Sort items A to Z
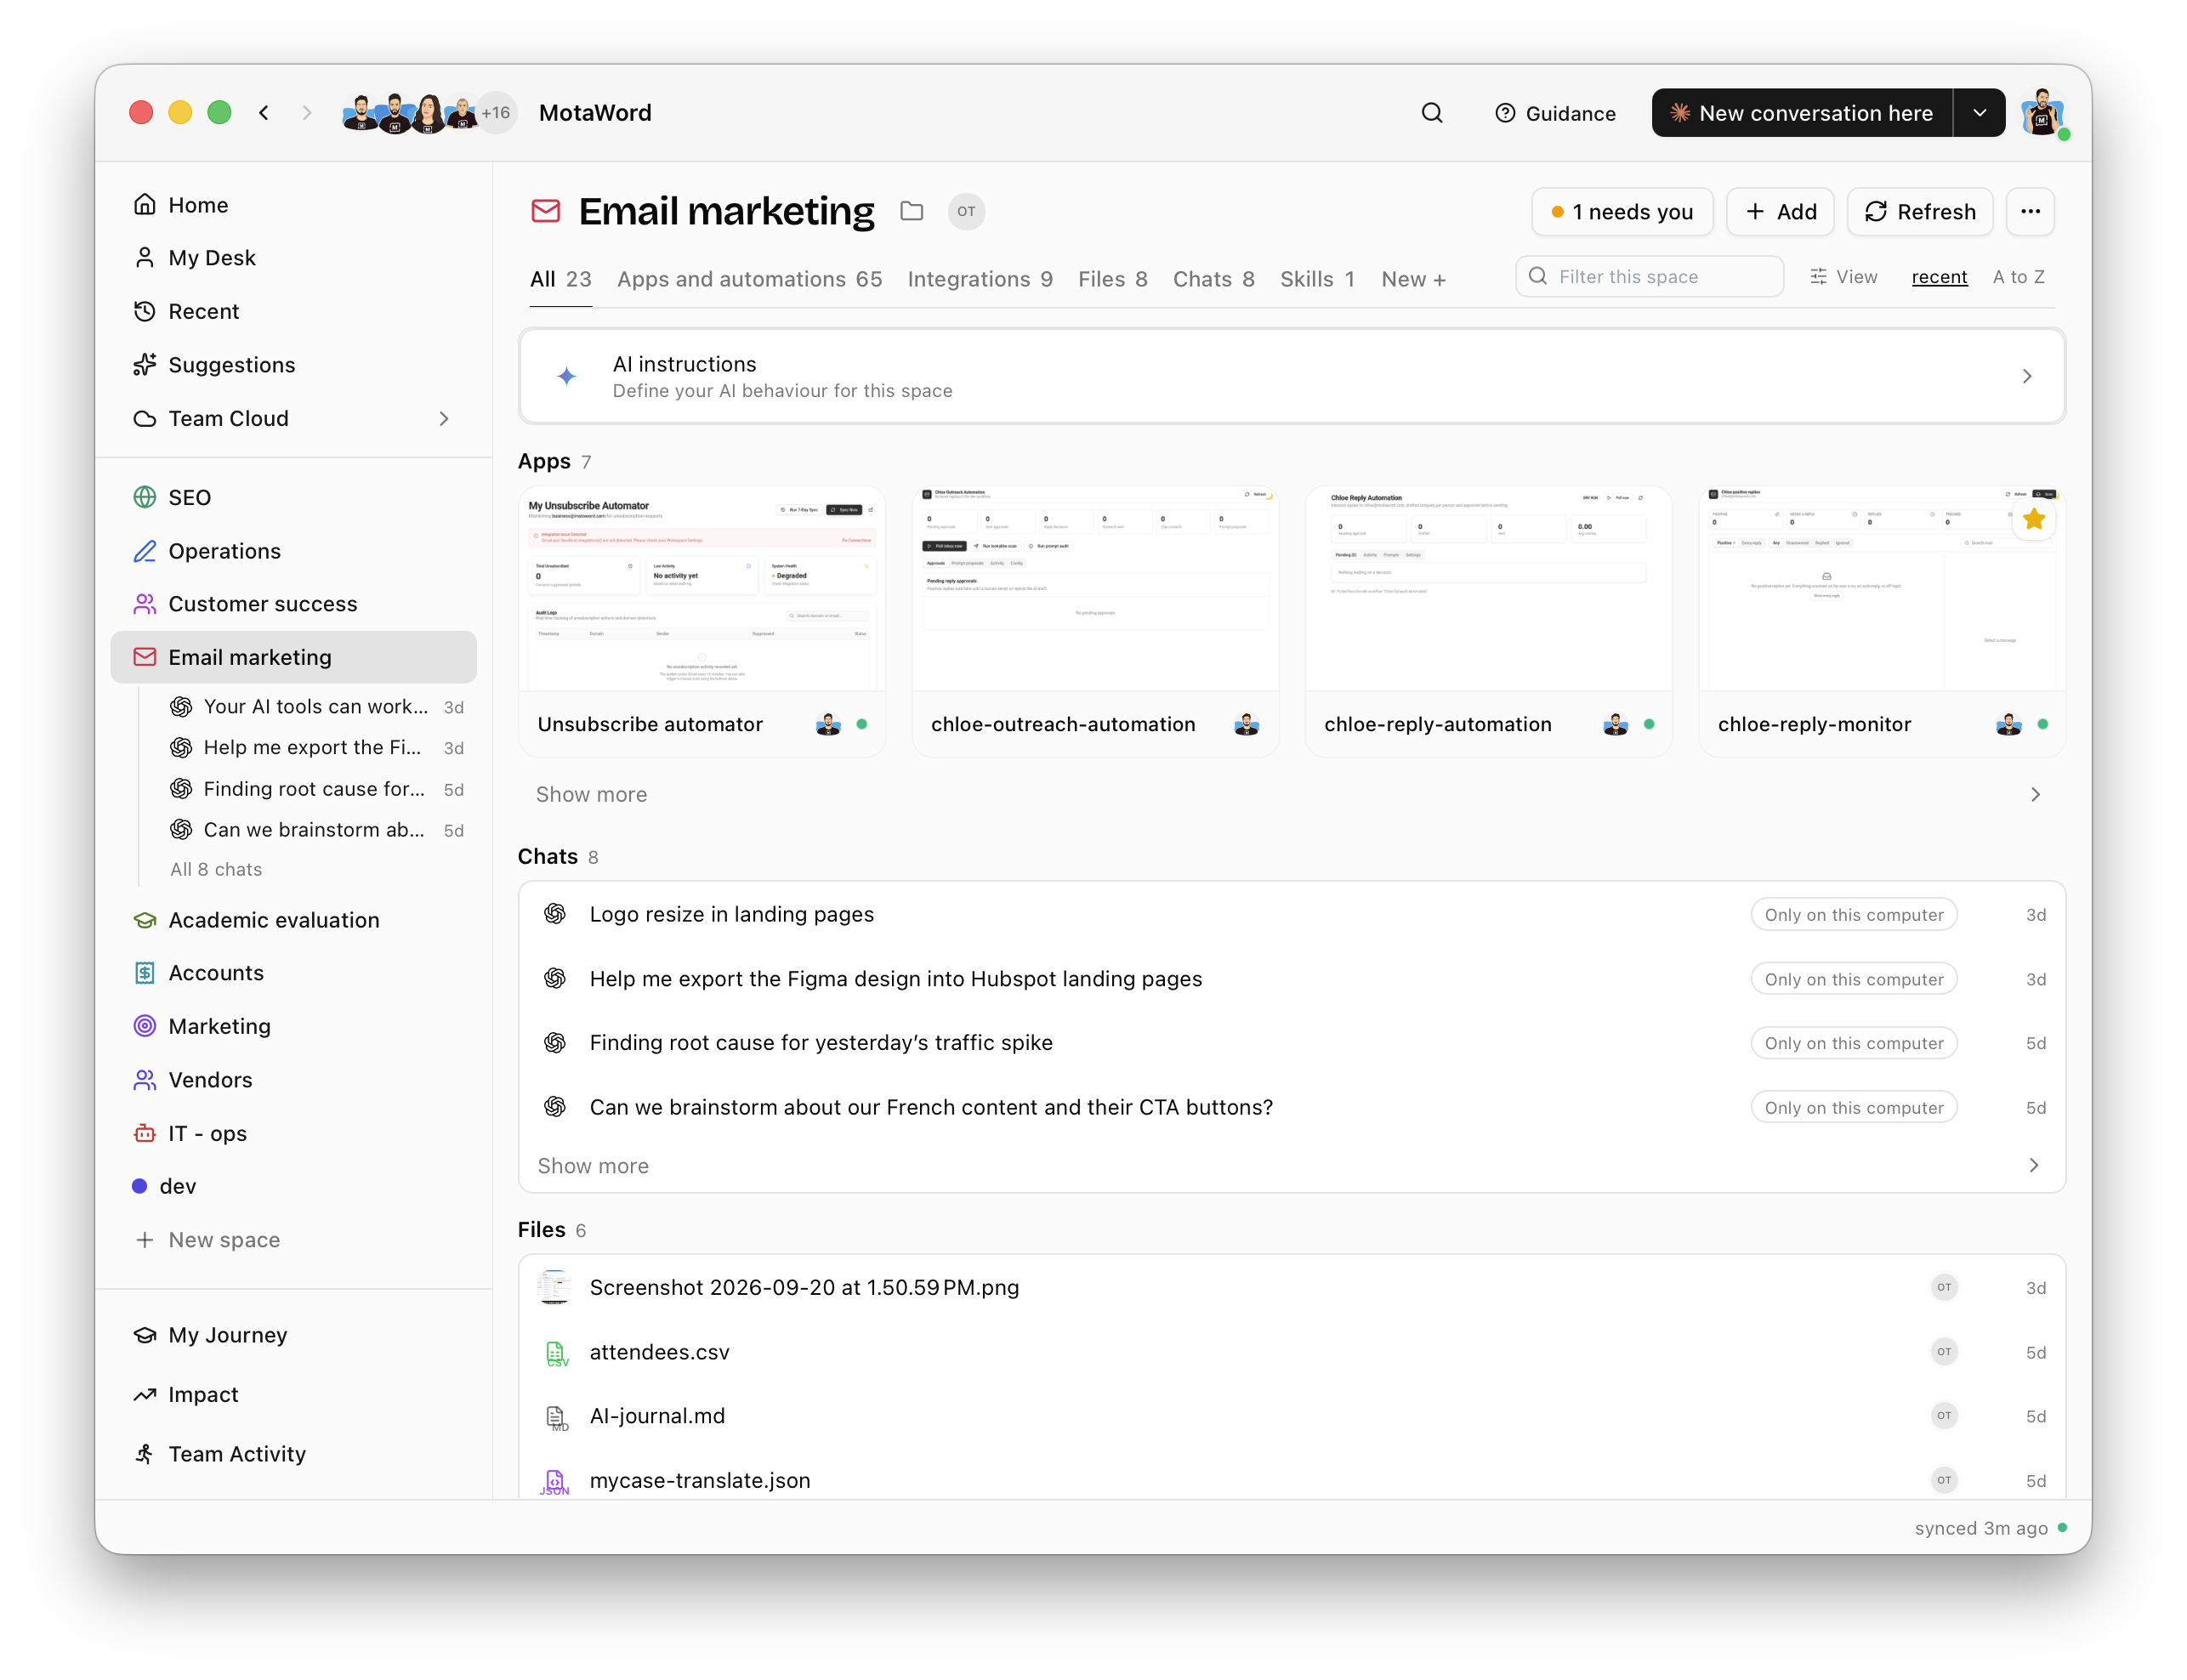2187x1680 pixels. (x=2017, y=277)
